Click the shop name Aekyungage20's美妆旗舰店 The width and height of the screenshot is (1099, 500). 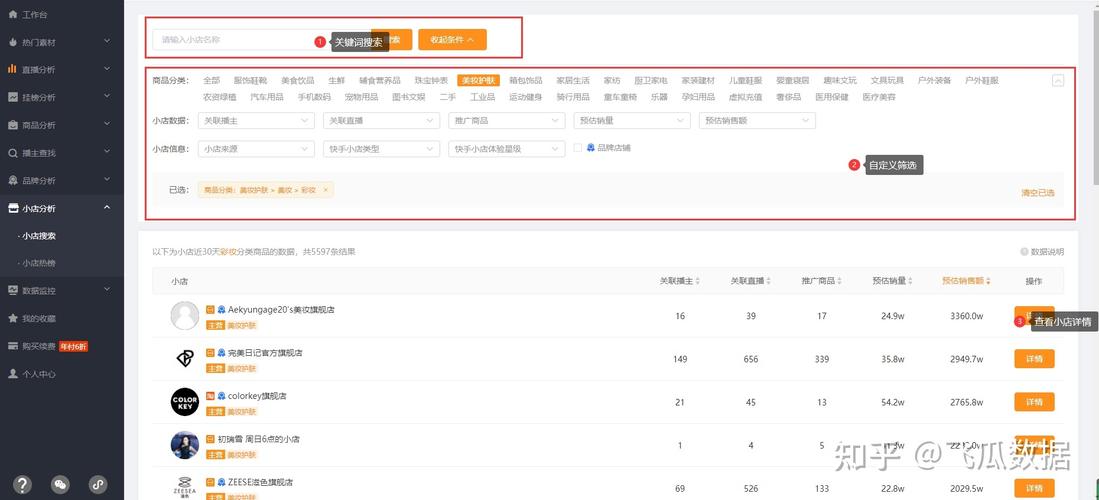click(x=281, y=309)
